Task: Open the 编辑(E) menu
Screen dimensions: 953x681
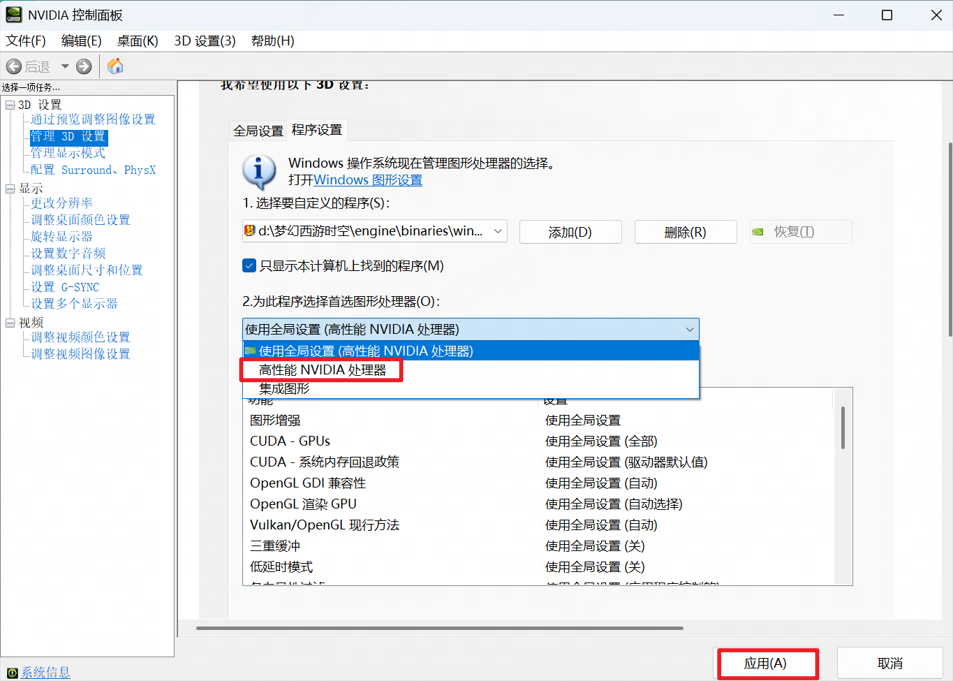Action: pyautogui.click(x=81, y=41)
